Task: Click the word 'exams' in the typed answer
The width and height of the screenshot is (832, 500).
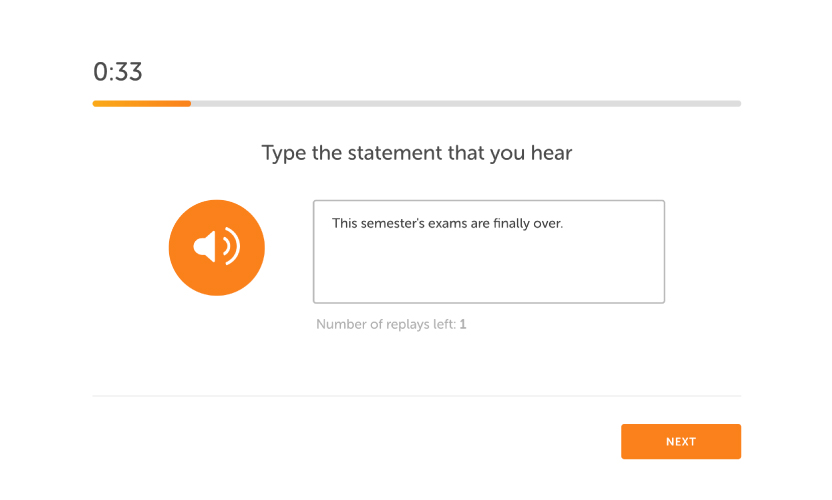Action: (447, 223)
